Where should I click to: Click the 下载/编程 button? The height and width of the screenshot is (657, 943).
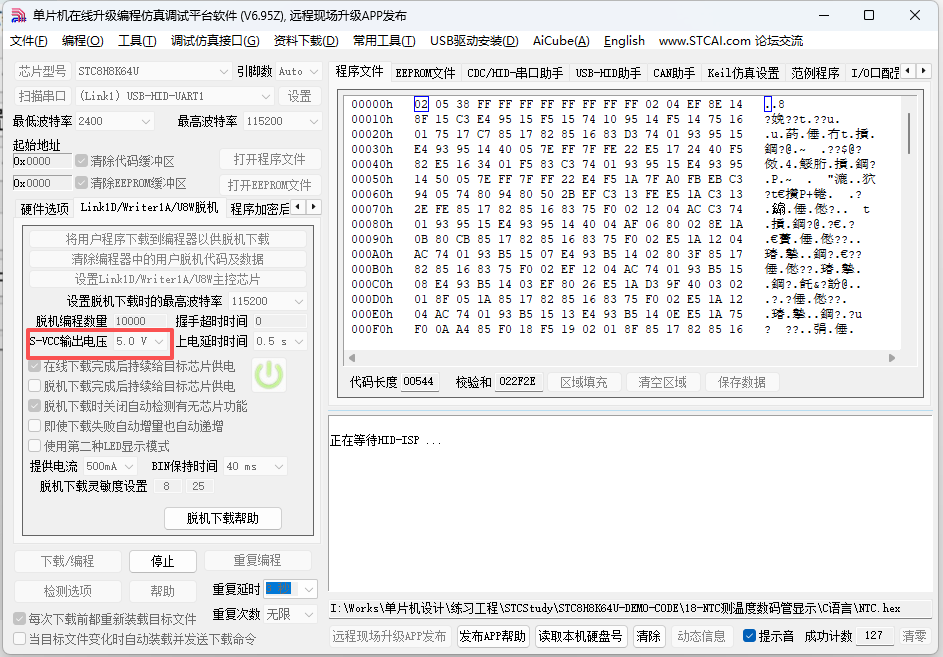coord(67,562)
